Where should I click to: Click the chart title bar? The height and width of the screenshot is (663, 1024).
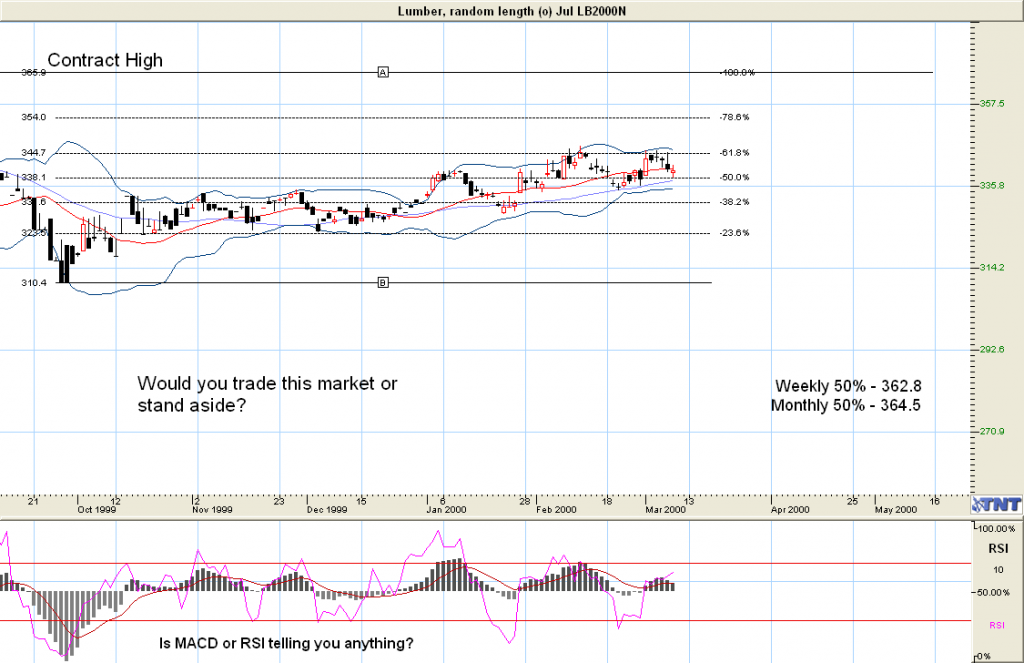[512, 9]
